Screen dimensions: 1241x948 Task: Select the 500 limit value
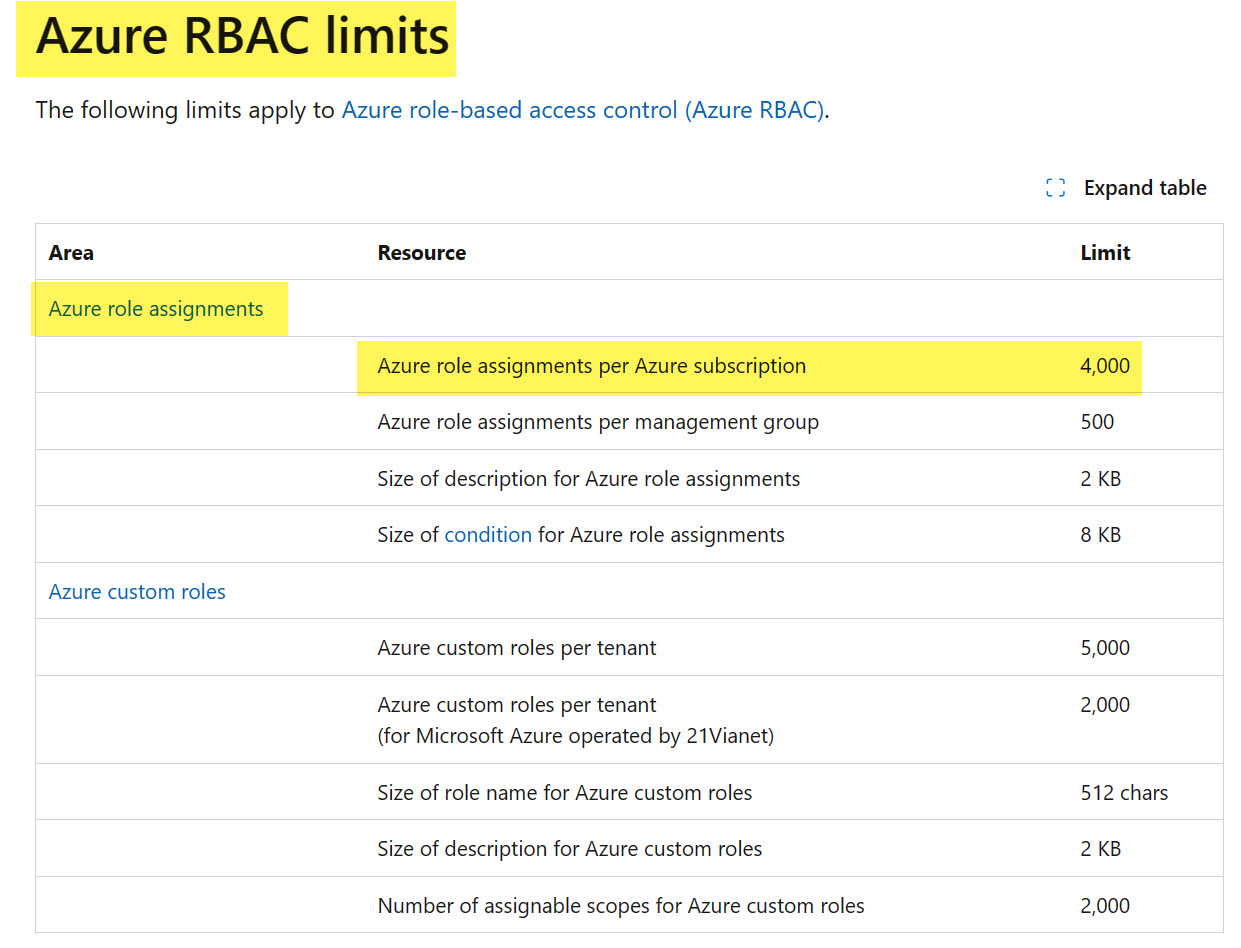pos(1097,422)
